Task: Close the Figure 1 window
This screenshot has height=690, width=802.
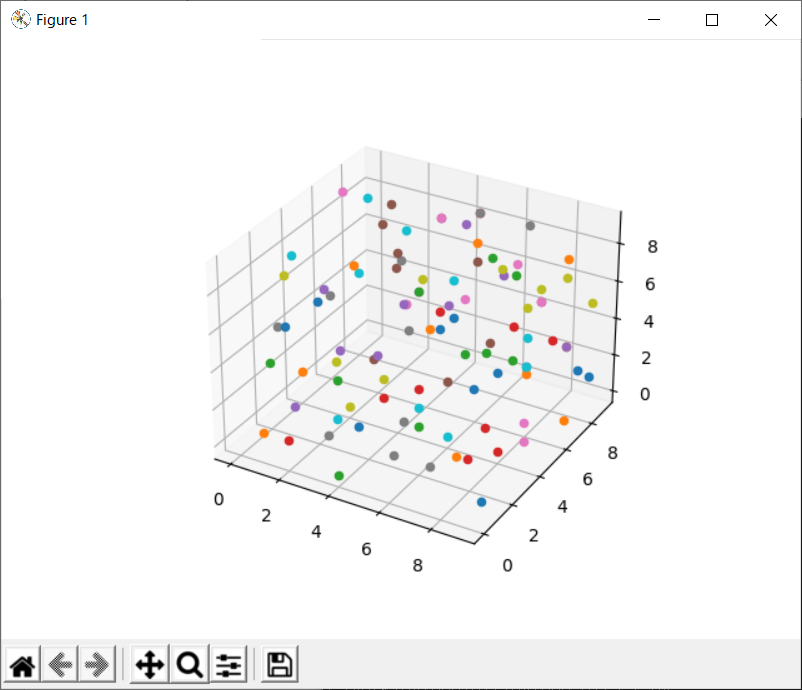Action: click(x=771, y=19)
